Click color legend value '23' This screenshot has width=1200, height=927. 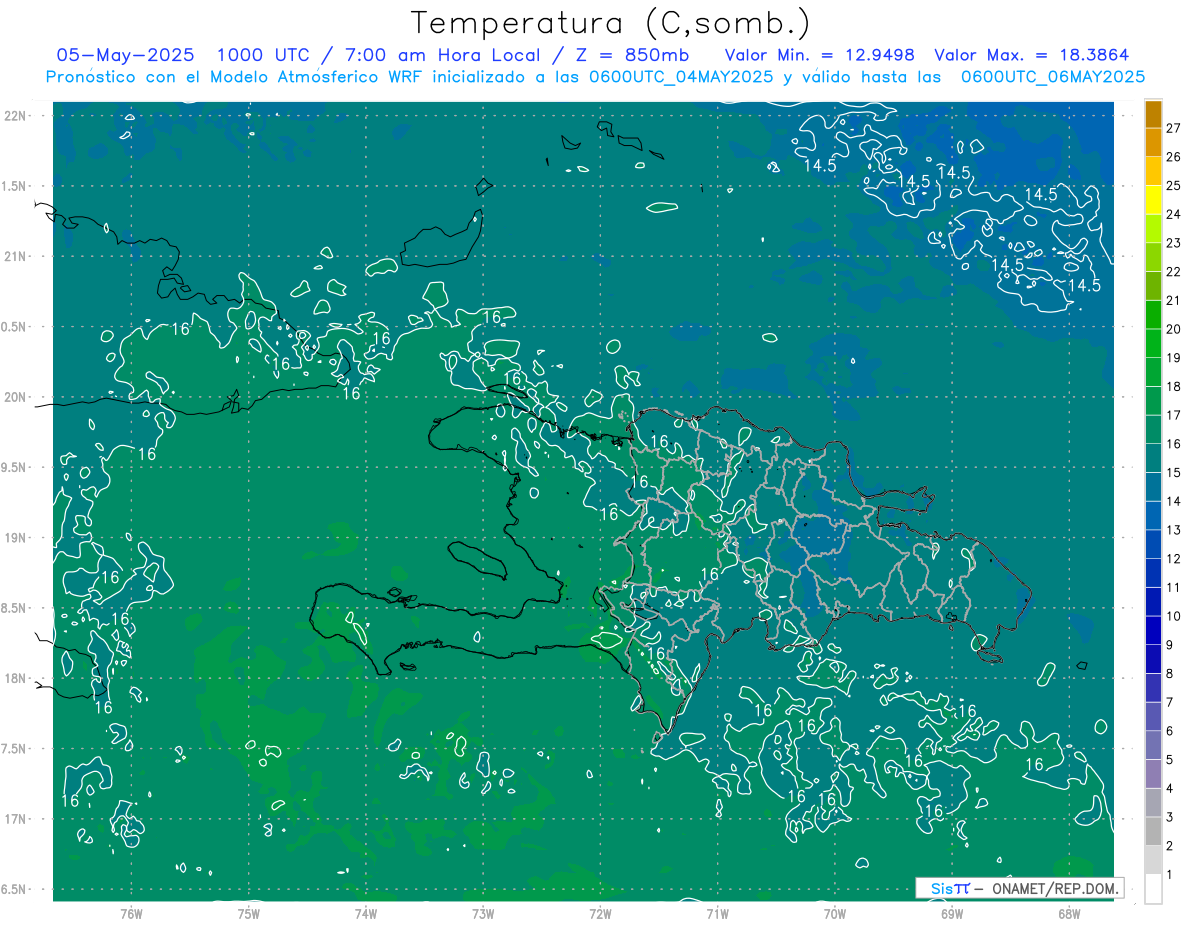click(x=1174, y=243)
